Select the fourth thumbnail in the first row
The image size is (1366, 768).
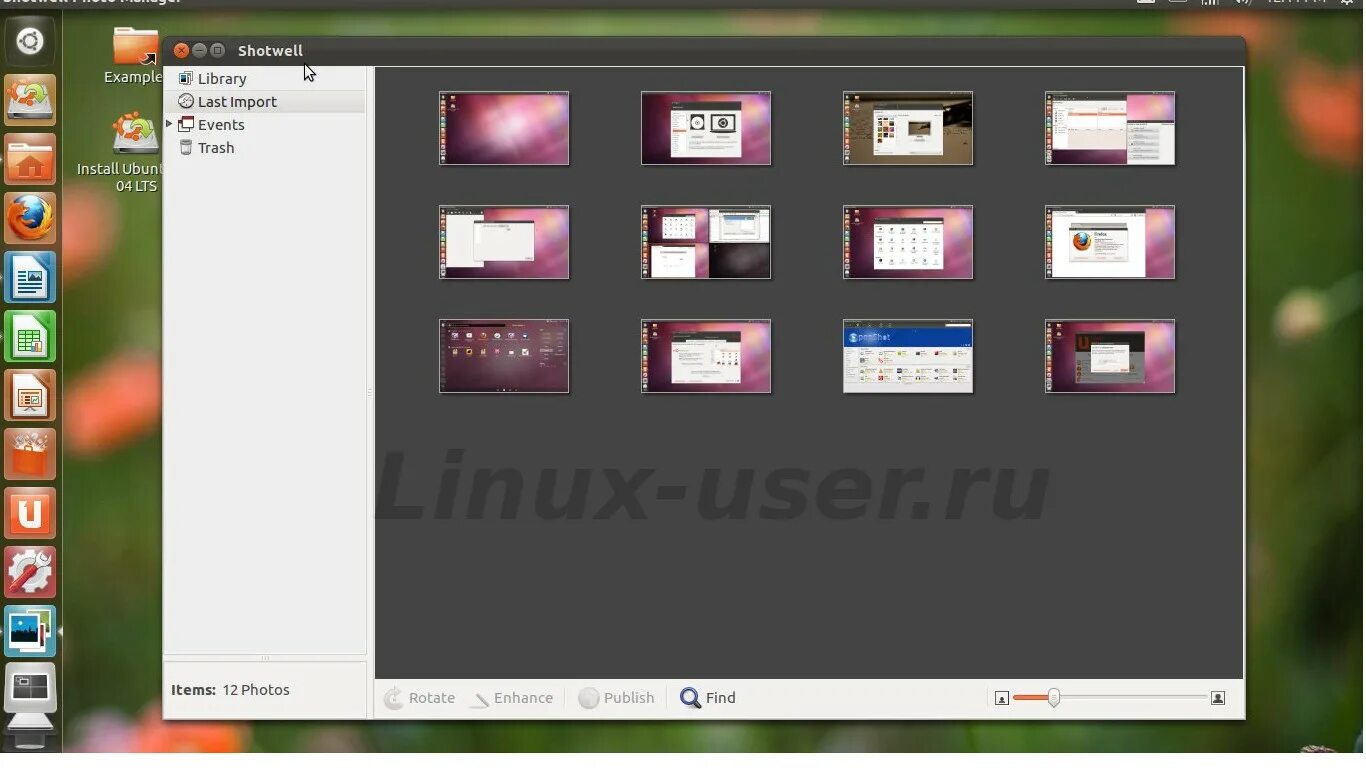[1110, 128]
